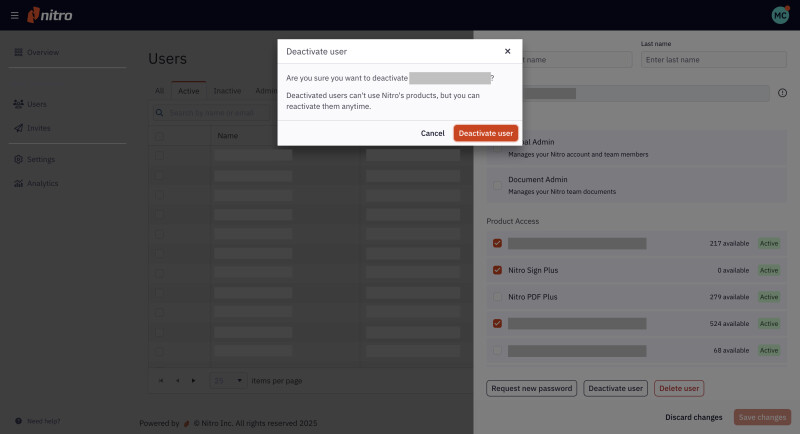Switch to the Inactive users tab

coord(227,91)
